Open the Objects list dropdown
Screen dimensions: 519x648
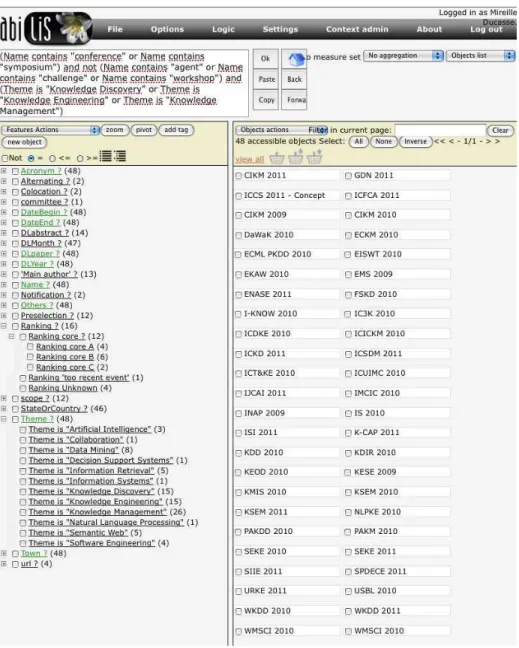click(481, 55)
